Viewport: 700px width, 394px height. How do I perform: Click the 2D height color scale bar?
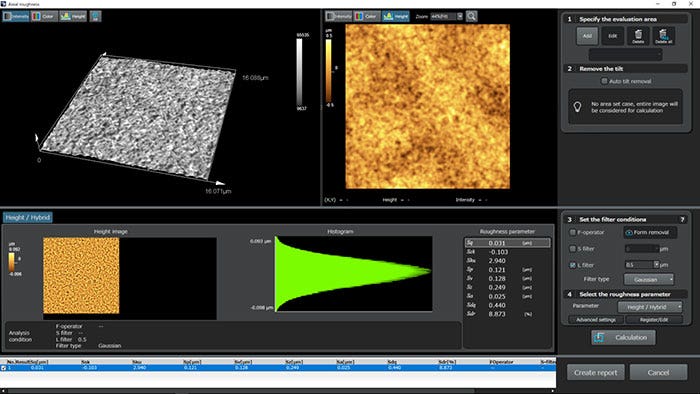pos(329,72)
